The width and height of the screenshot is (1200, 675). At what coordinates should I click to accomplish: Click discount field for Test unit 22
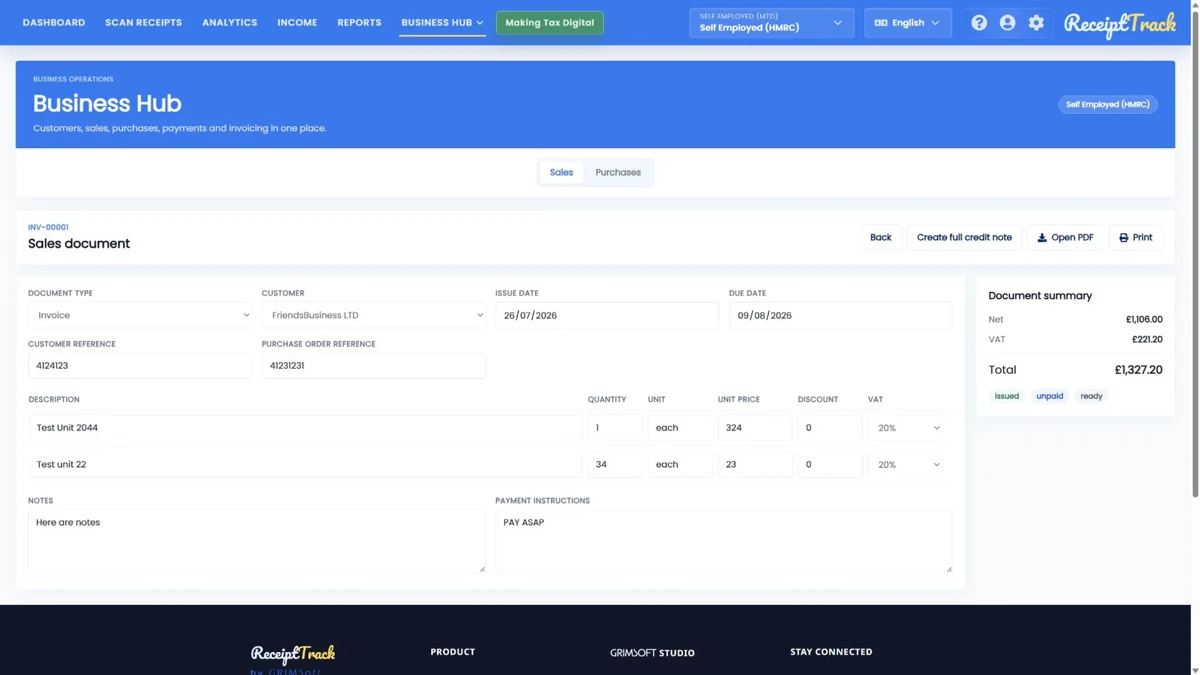[830, 464]
